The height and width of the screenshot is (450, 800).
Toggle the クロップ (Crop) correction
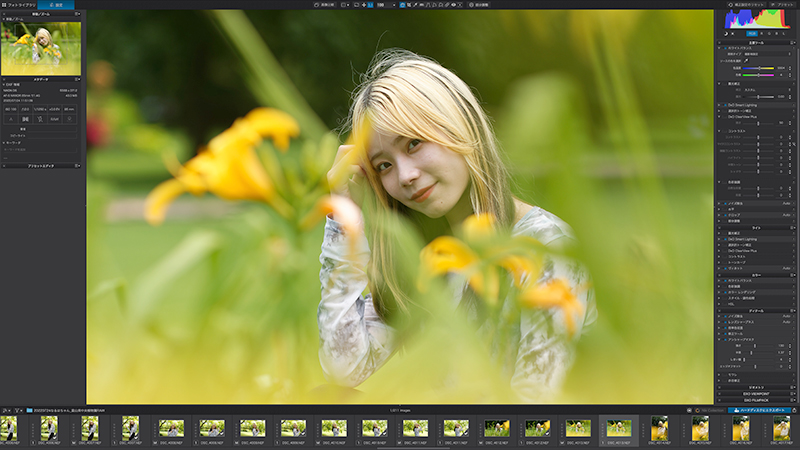click(725, 215)
